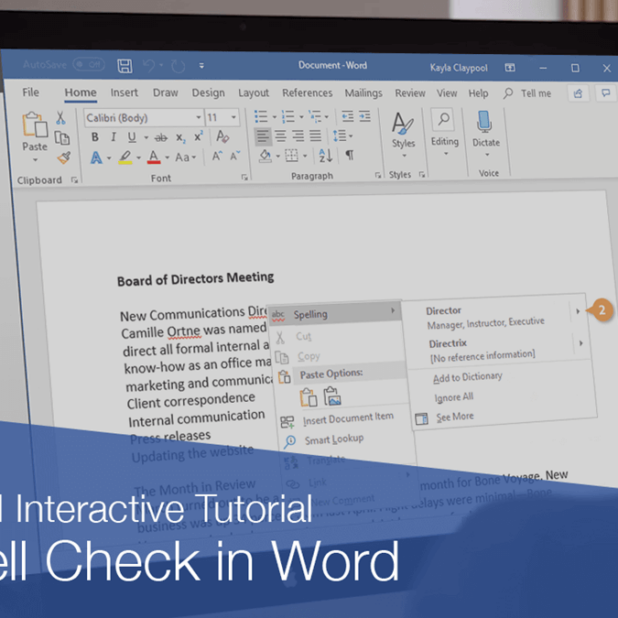Toggle Superscript formatting

pos(198,137)
